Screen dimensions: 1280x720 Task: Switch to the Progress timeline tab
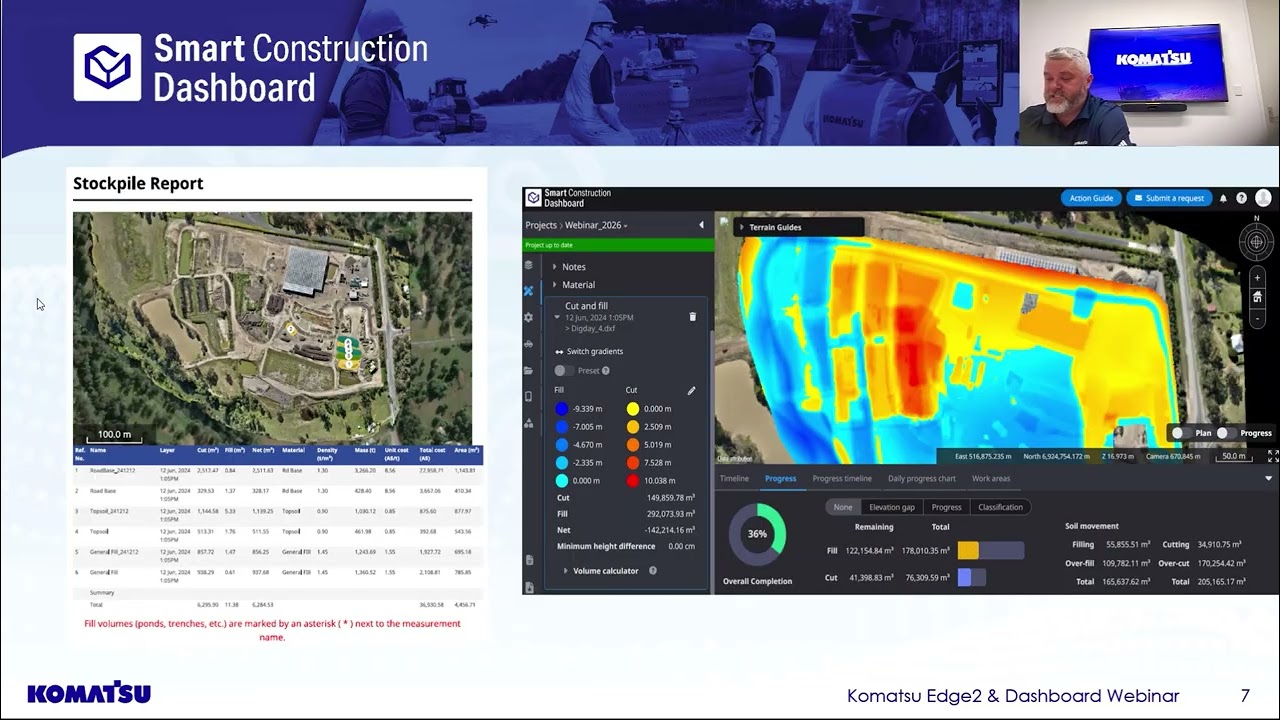point(842,478)
